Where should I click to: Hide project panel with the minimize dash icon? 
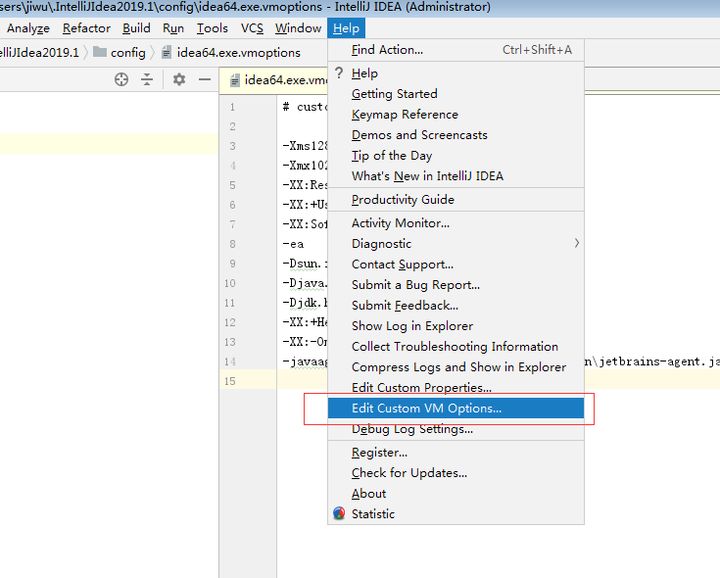[204, 80]
